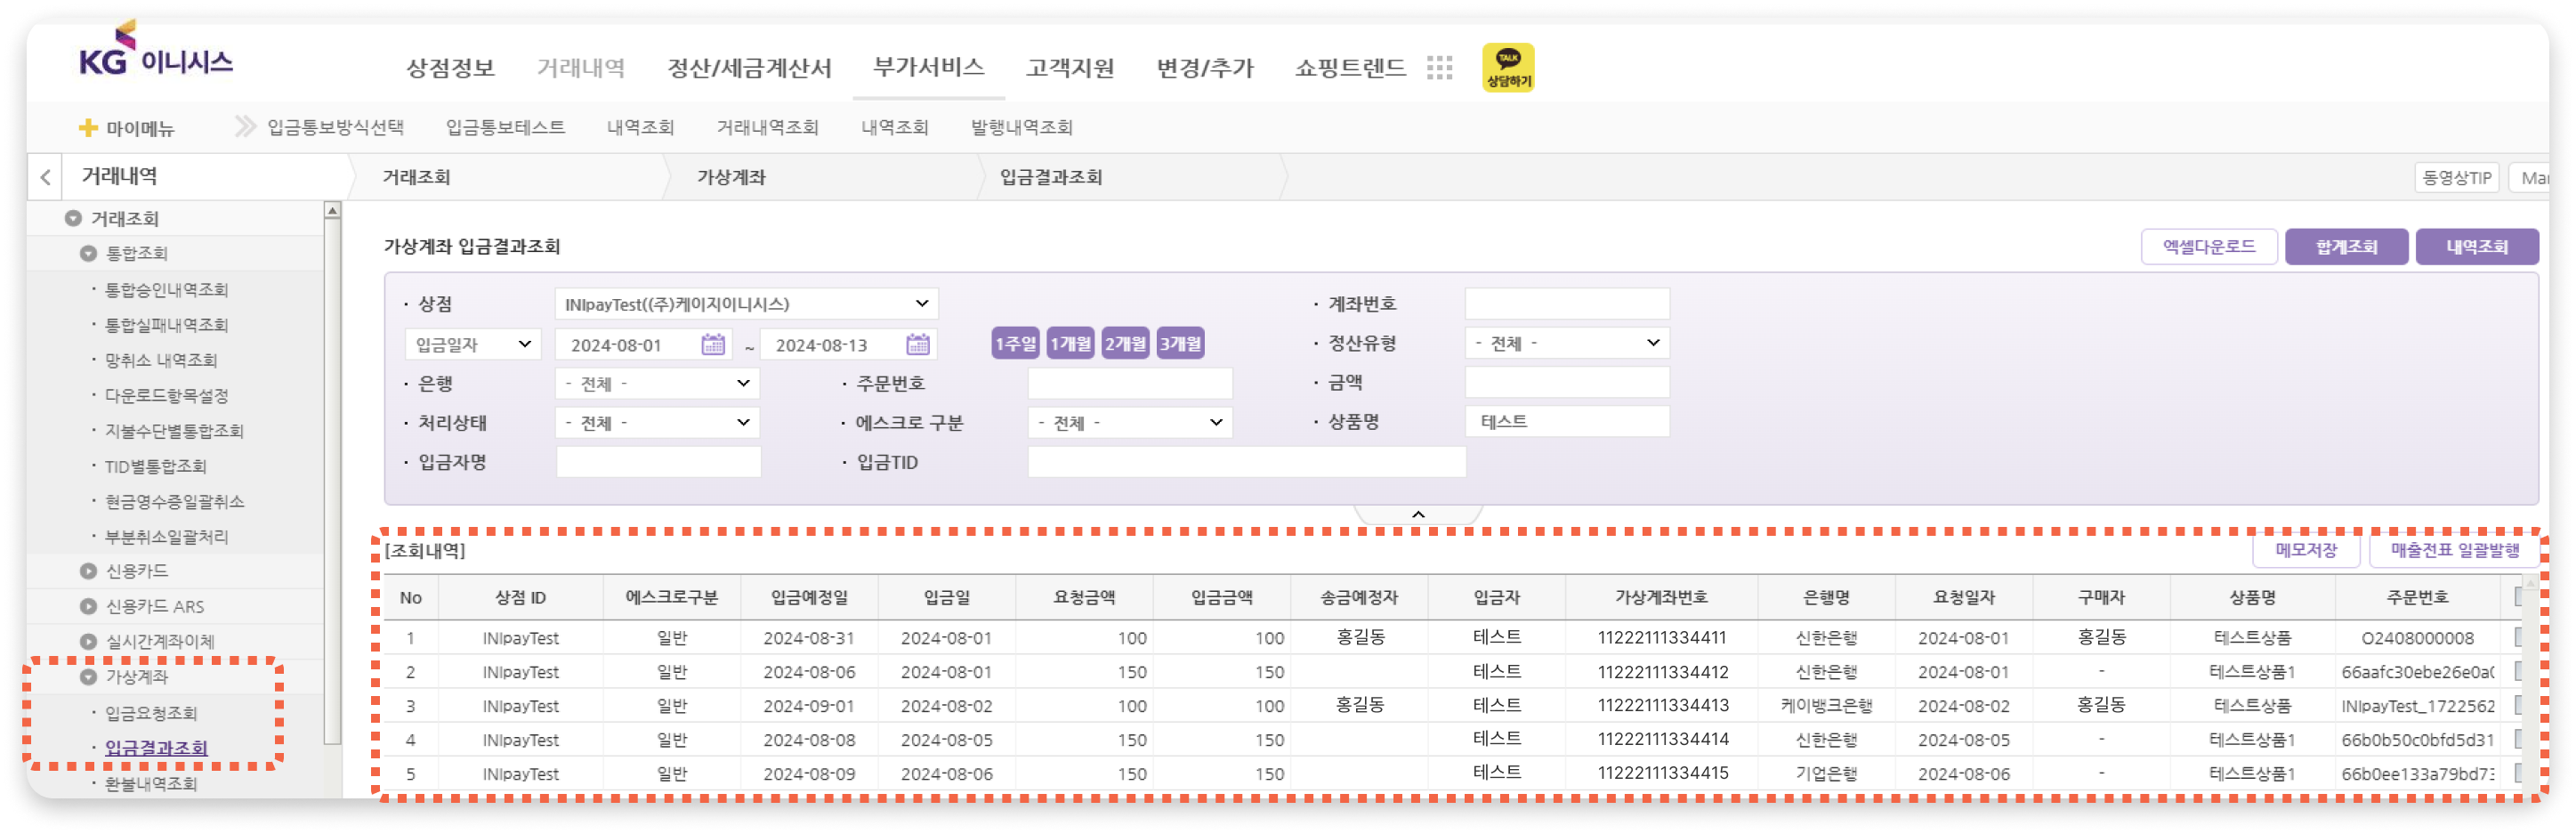Set period with the 1주일 button
2576x834 pixels.
[x=1015, y=344]
